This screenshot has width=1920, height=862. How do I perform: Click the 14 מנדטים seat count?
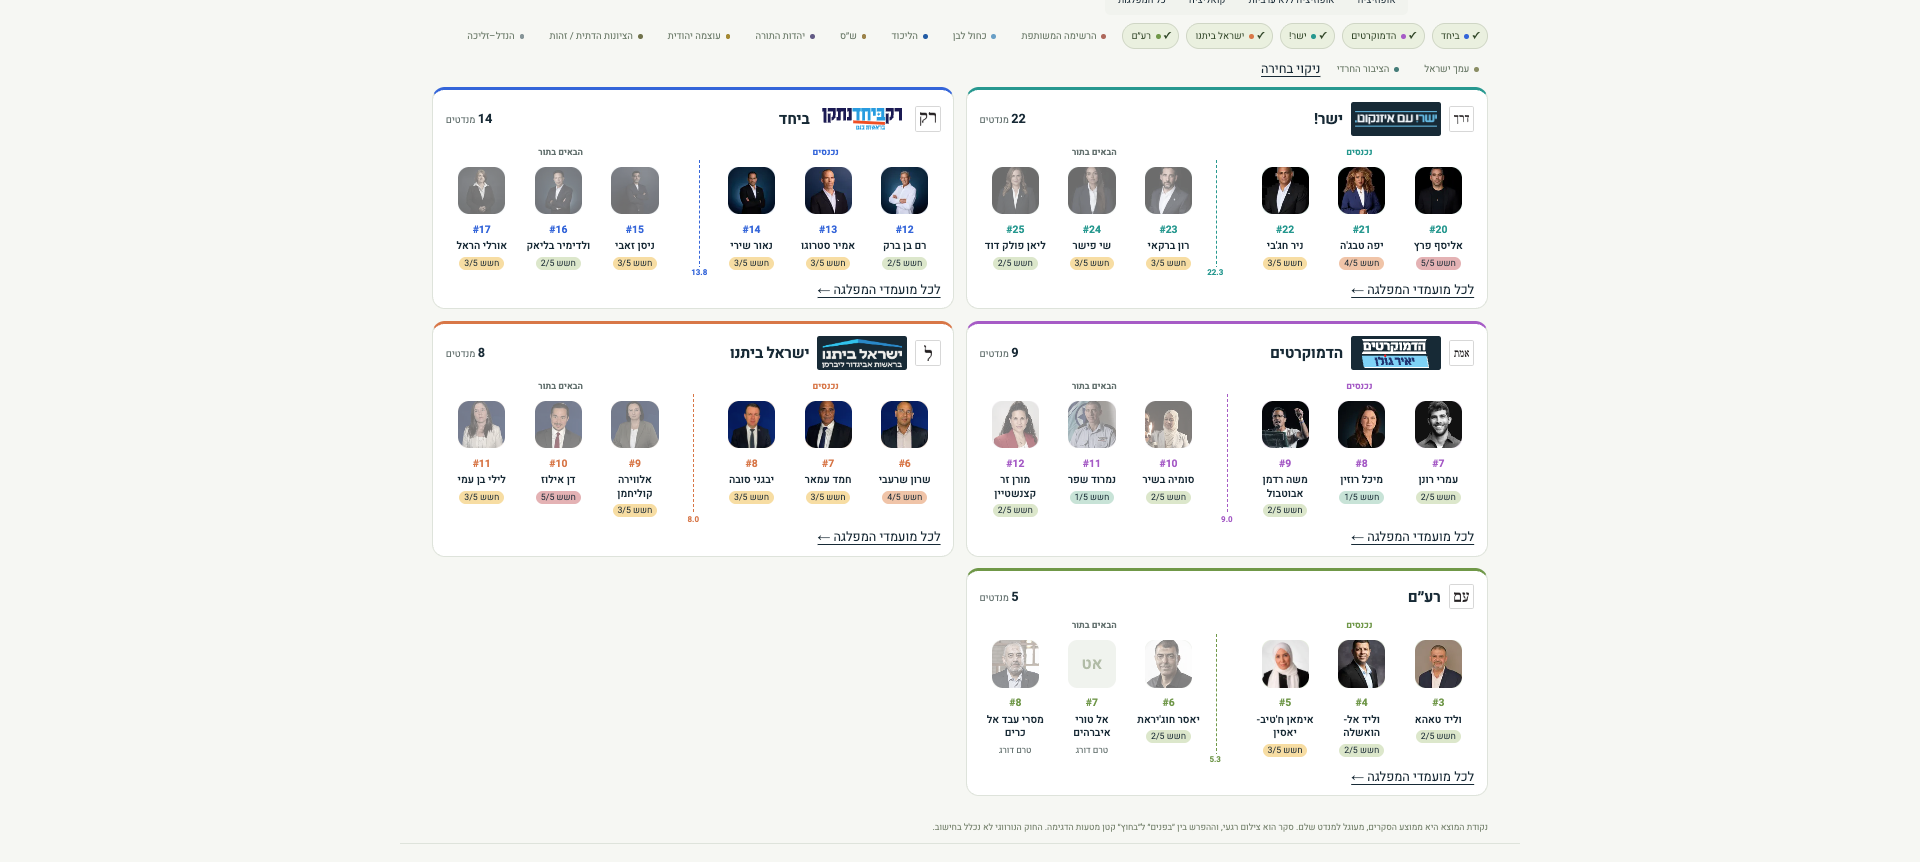(469, 119)
